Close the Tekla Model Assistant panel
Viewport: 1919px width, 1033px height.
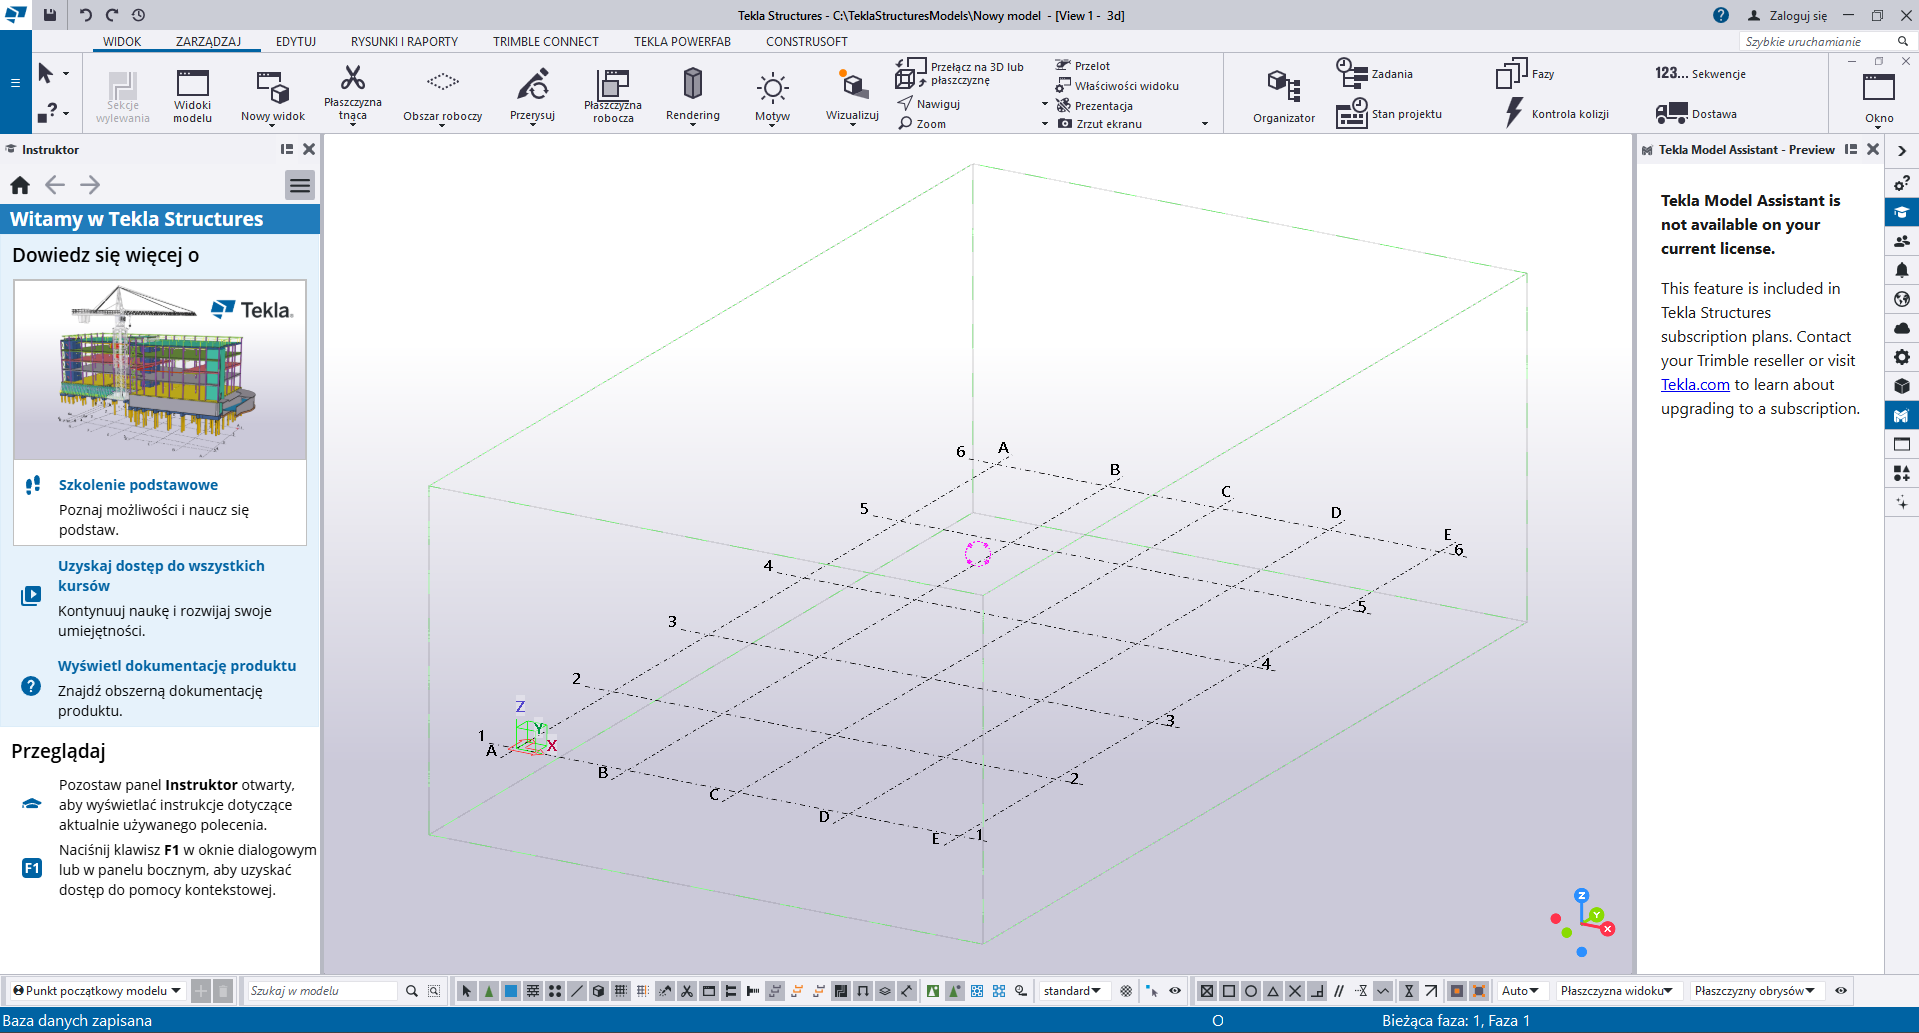[1873, 149]
